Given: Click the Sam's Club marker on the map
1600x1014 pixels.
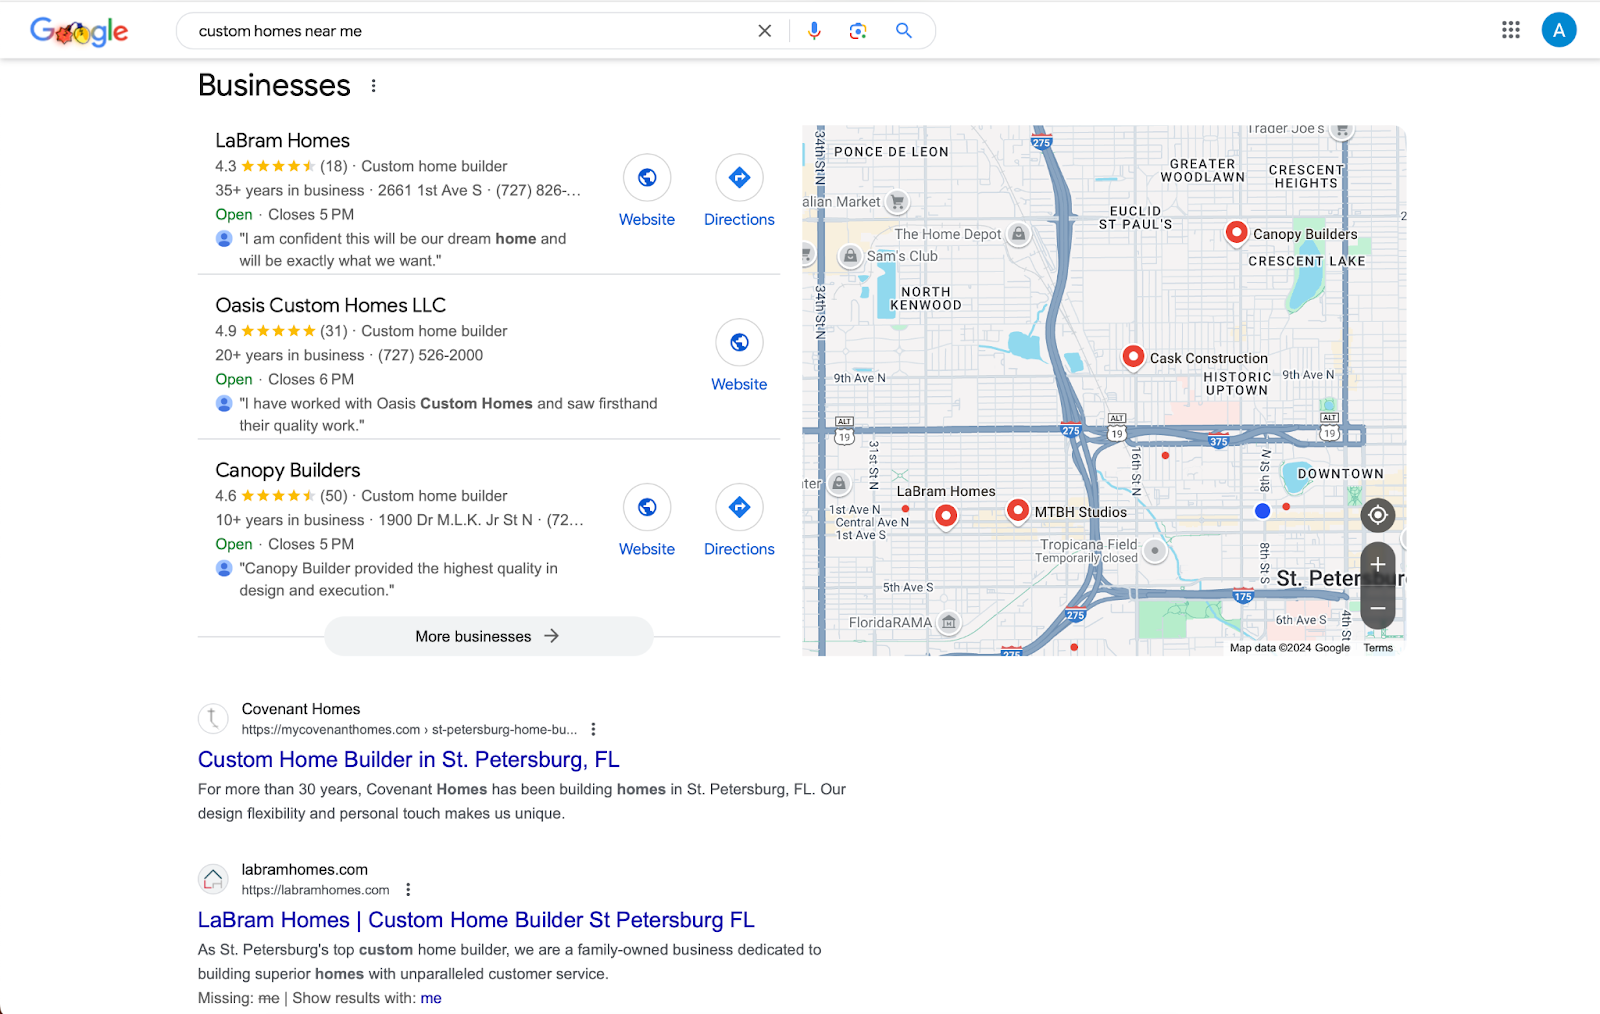Looking at the screenshot, I should click(850, 256).
